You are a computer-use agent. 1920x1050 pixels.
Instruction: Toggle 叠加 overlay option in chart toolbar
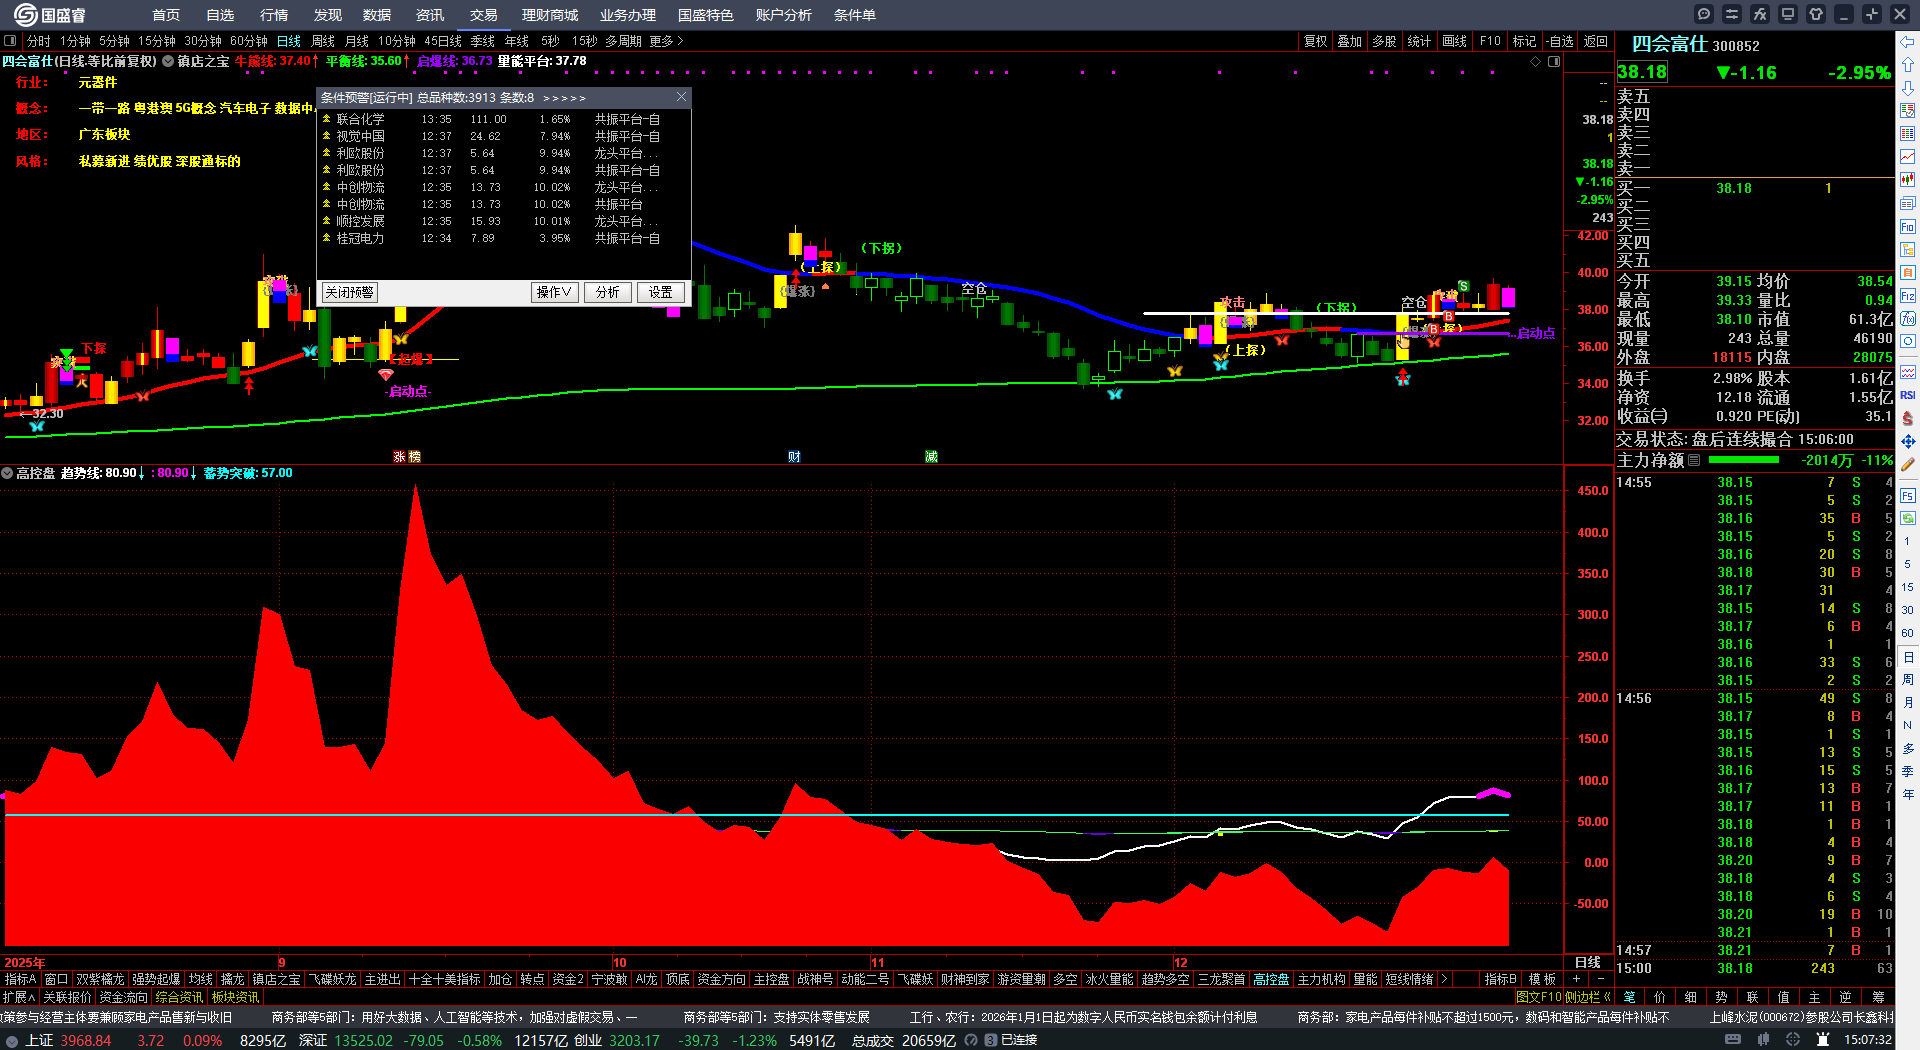coord(1350,41)
